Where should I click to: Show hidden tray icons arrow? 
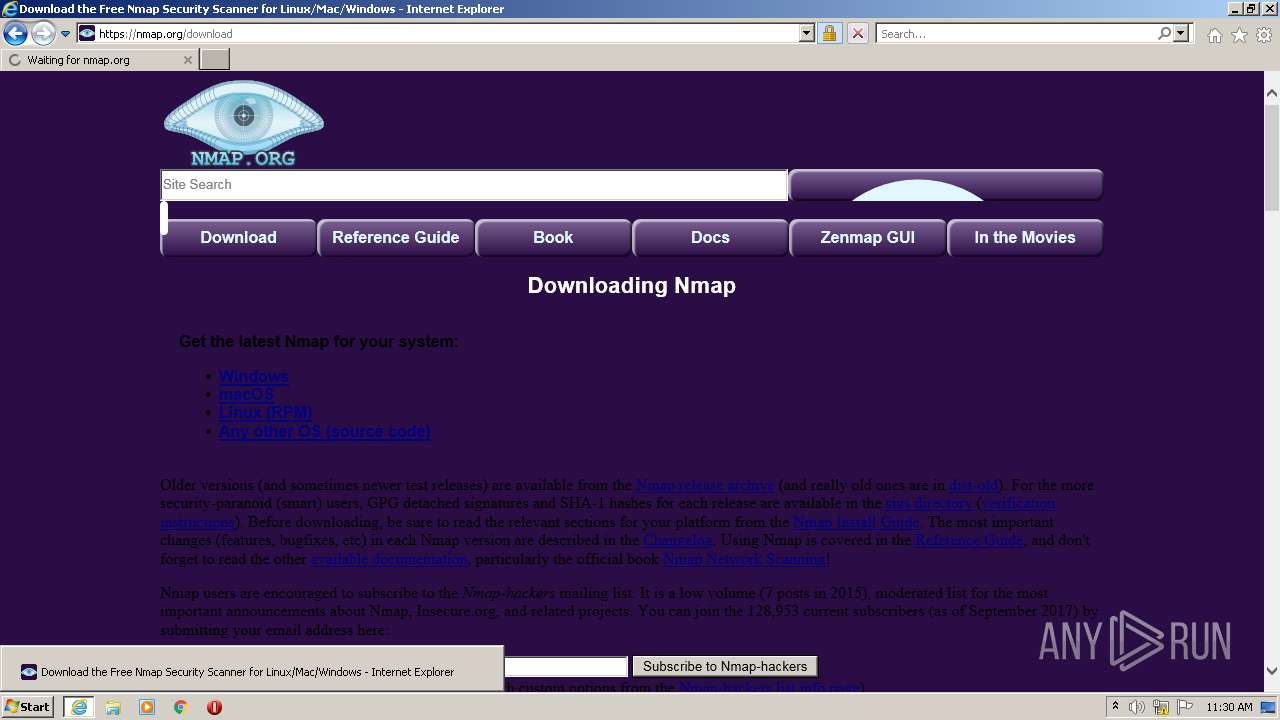pyautogui.click(x=1116, y=707)
